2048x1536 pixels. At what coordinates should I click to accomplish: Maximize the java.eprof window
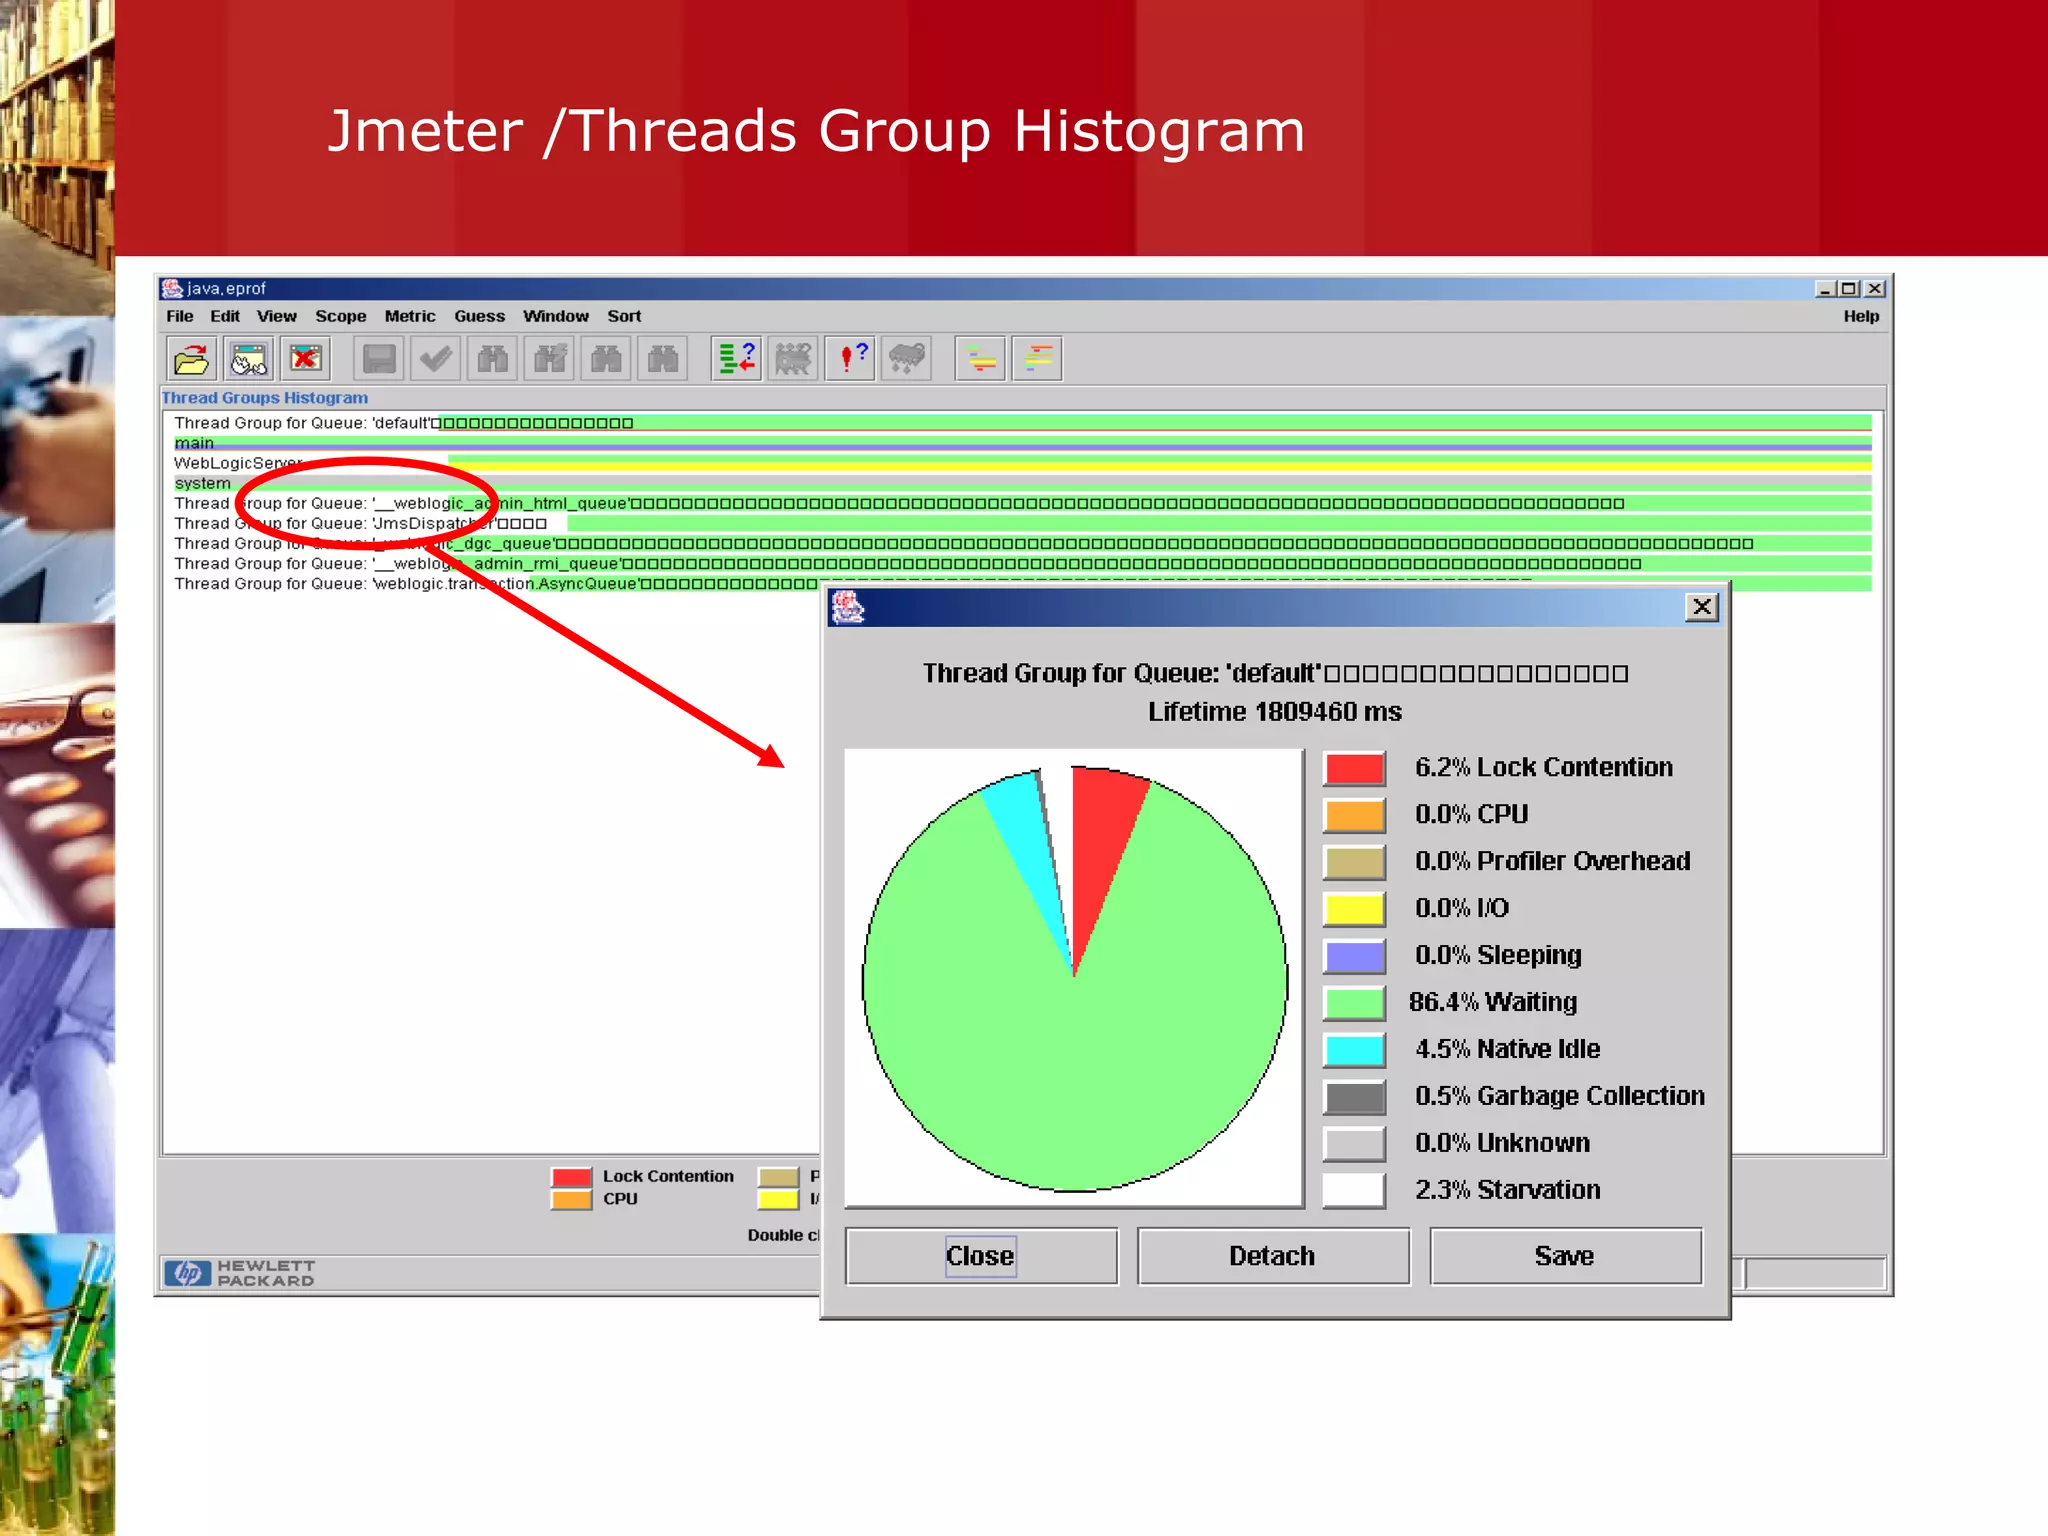[1849, 289]
